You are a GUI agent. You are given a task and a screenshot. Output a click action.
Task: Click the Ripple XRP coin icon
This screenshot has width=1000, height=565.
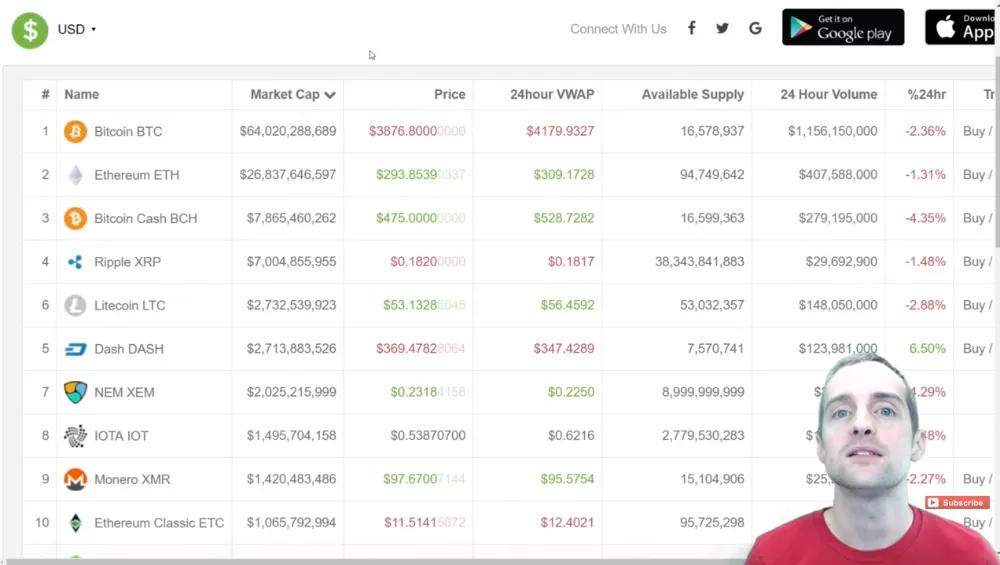coord(75,261)
